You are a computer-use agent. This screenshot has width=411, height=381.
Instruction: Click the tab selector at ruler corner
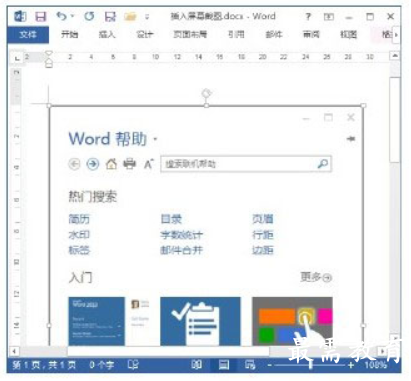point(16,57)
